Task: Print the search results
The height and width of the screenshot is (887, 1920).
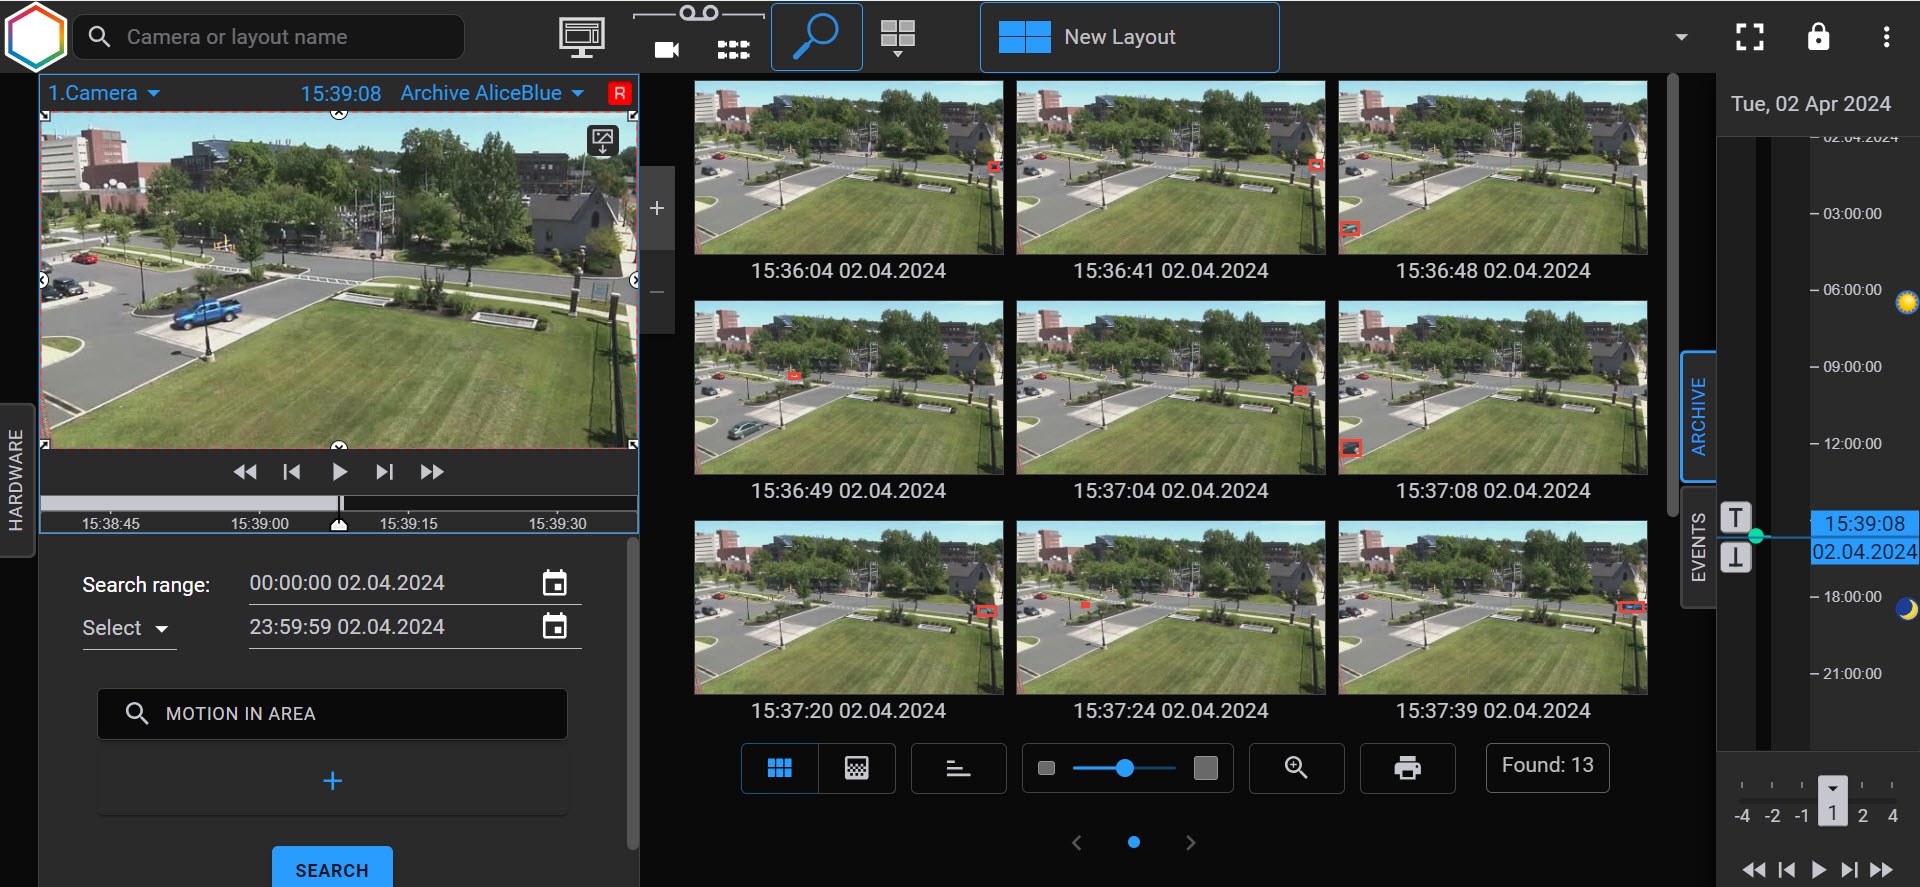Action: point(1407,768)
